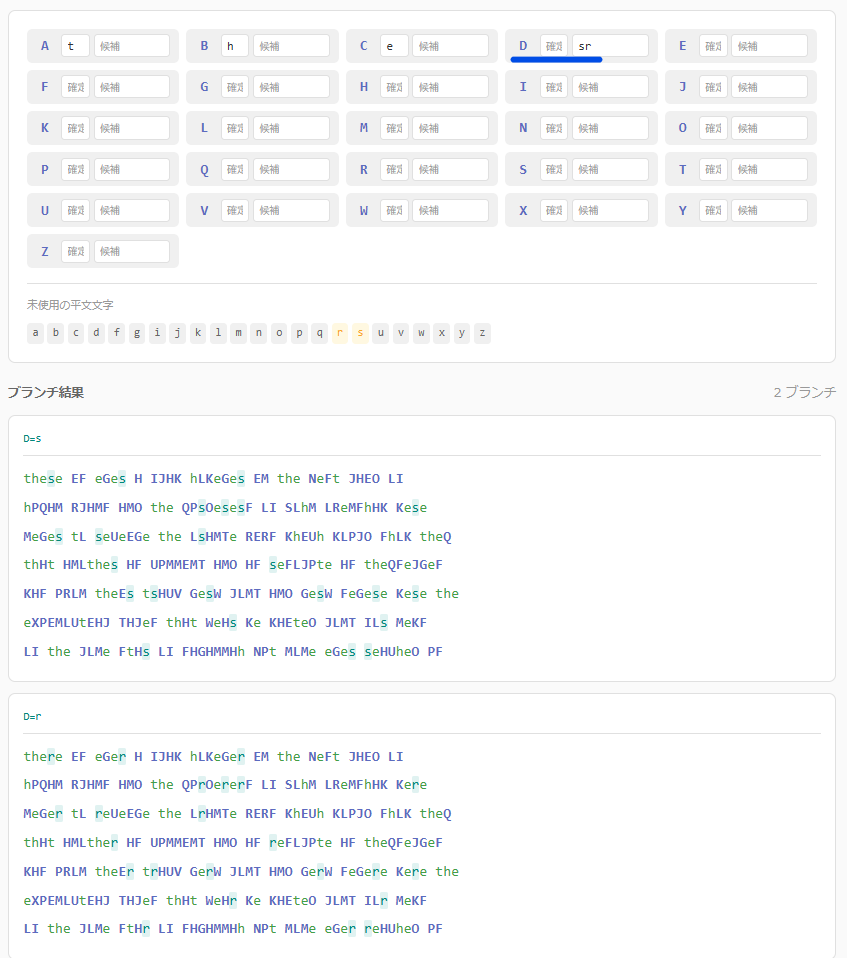Select the 'D=r' branch result header
The width and height of the screenshot is (847, 958).
tap(32, 716)
